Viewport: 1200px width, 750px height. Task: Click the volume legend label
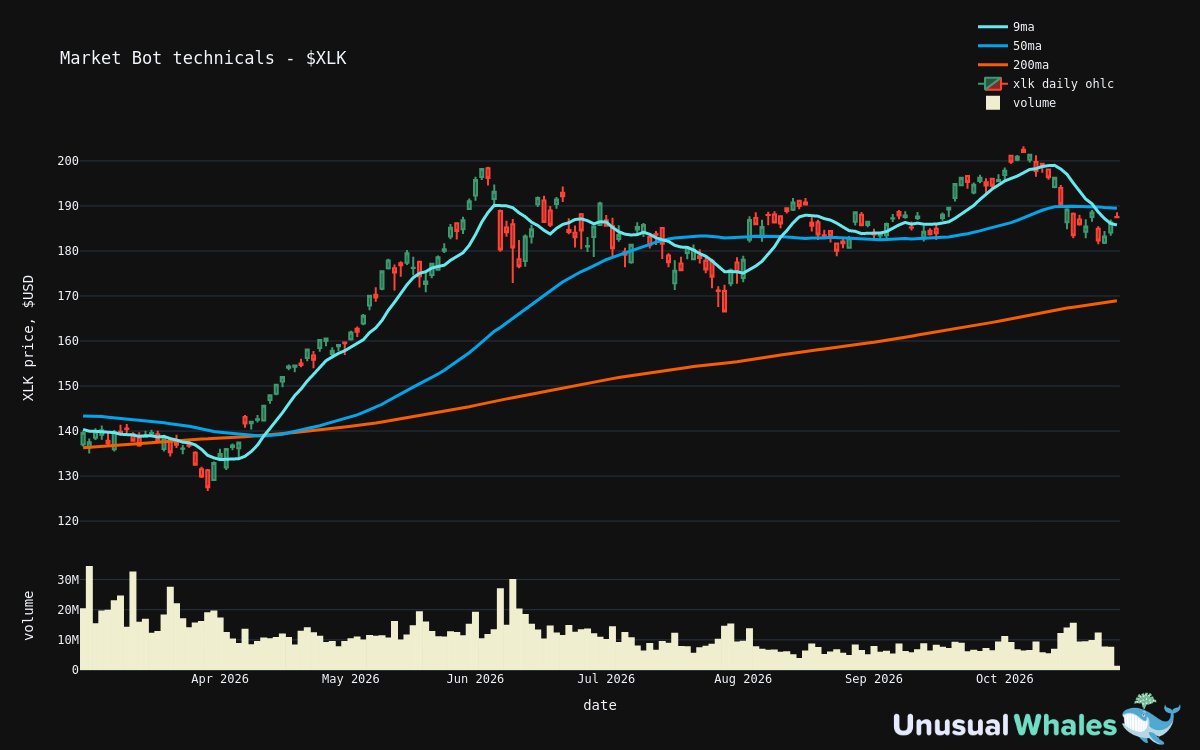pos(1034,103)
